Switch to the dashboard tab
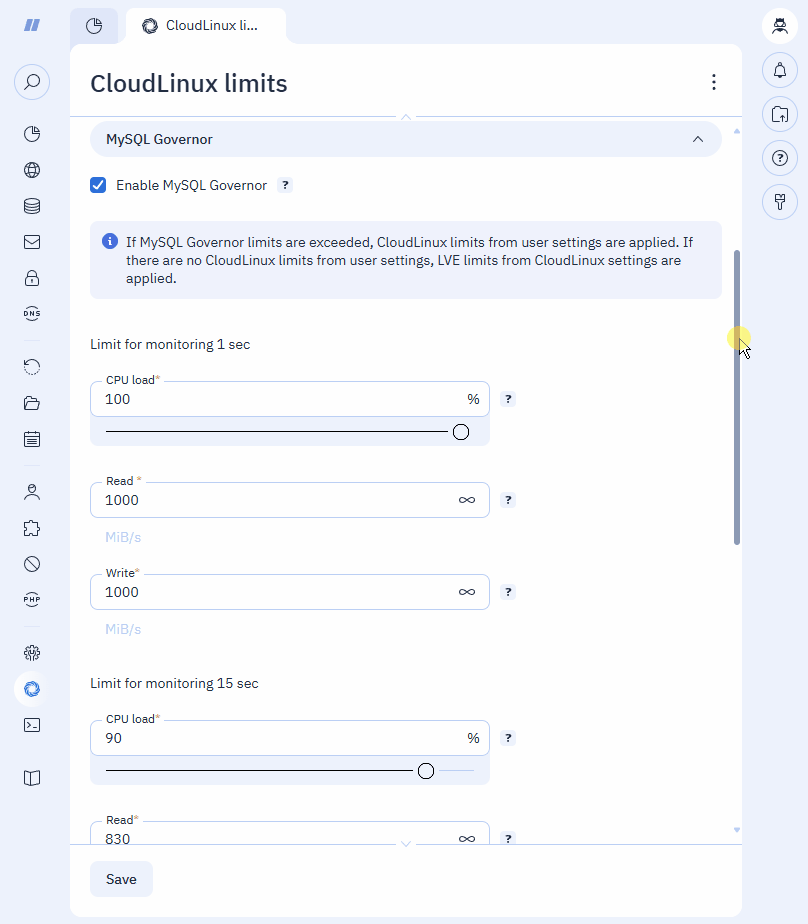This screenshot has width=808, height=924. tap(94, 26)
